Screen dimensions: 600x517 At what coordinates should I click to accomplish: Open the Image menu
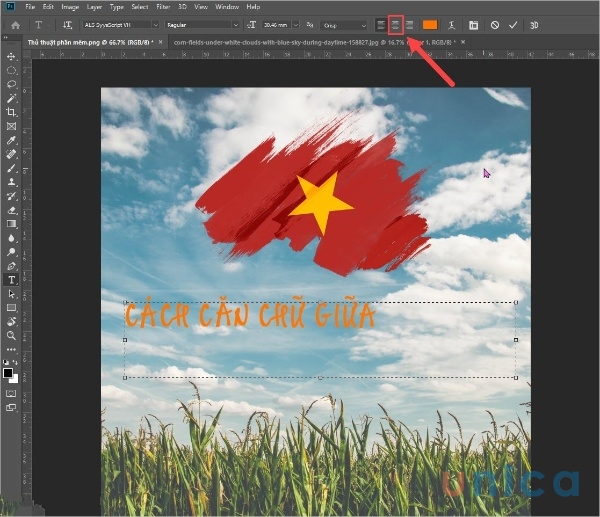(70, 7)
